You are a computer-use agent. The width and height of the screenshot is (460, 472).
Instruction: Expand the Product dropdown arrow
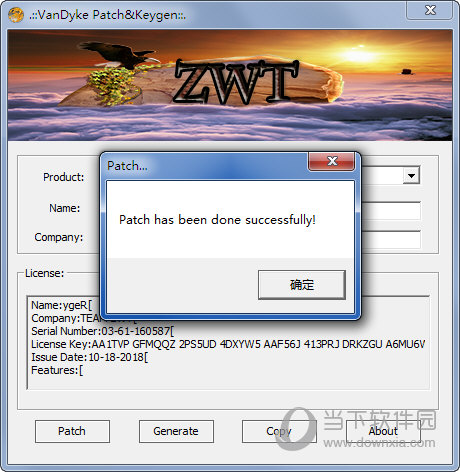(412, 176)
